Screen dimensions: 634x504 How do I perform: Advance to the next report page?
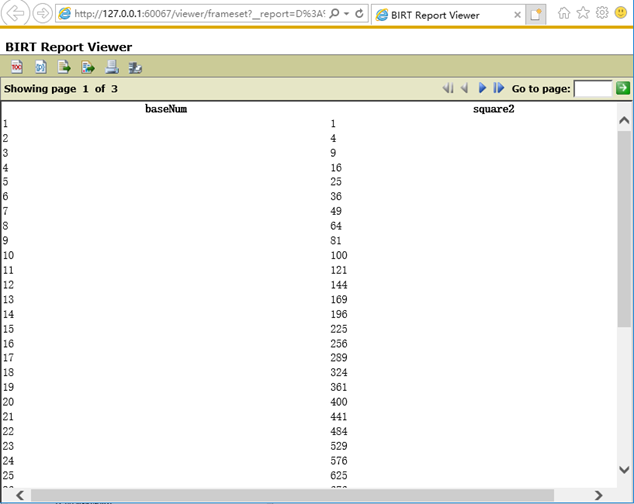pyautogui.click(x=482, y=89)
